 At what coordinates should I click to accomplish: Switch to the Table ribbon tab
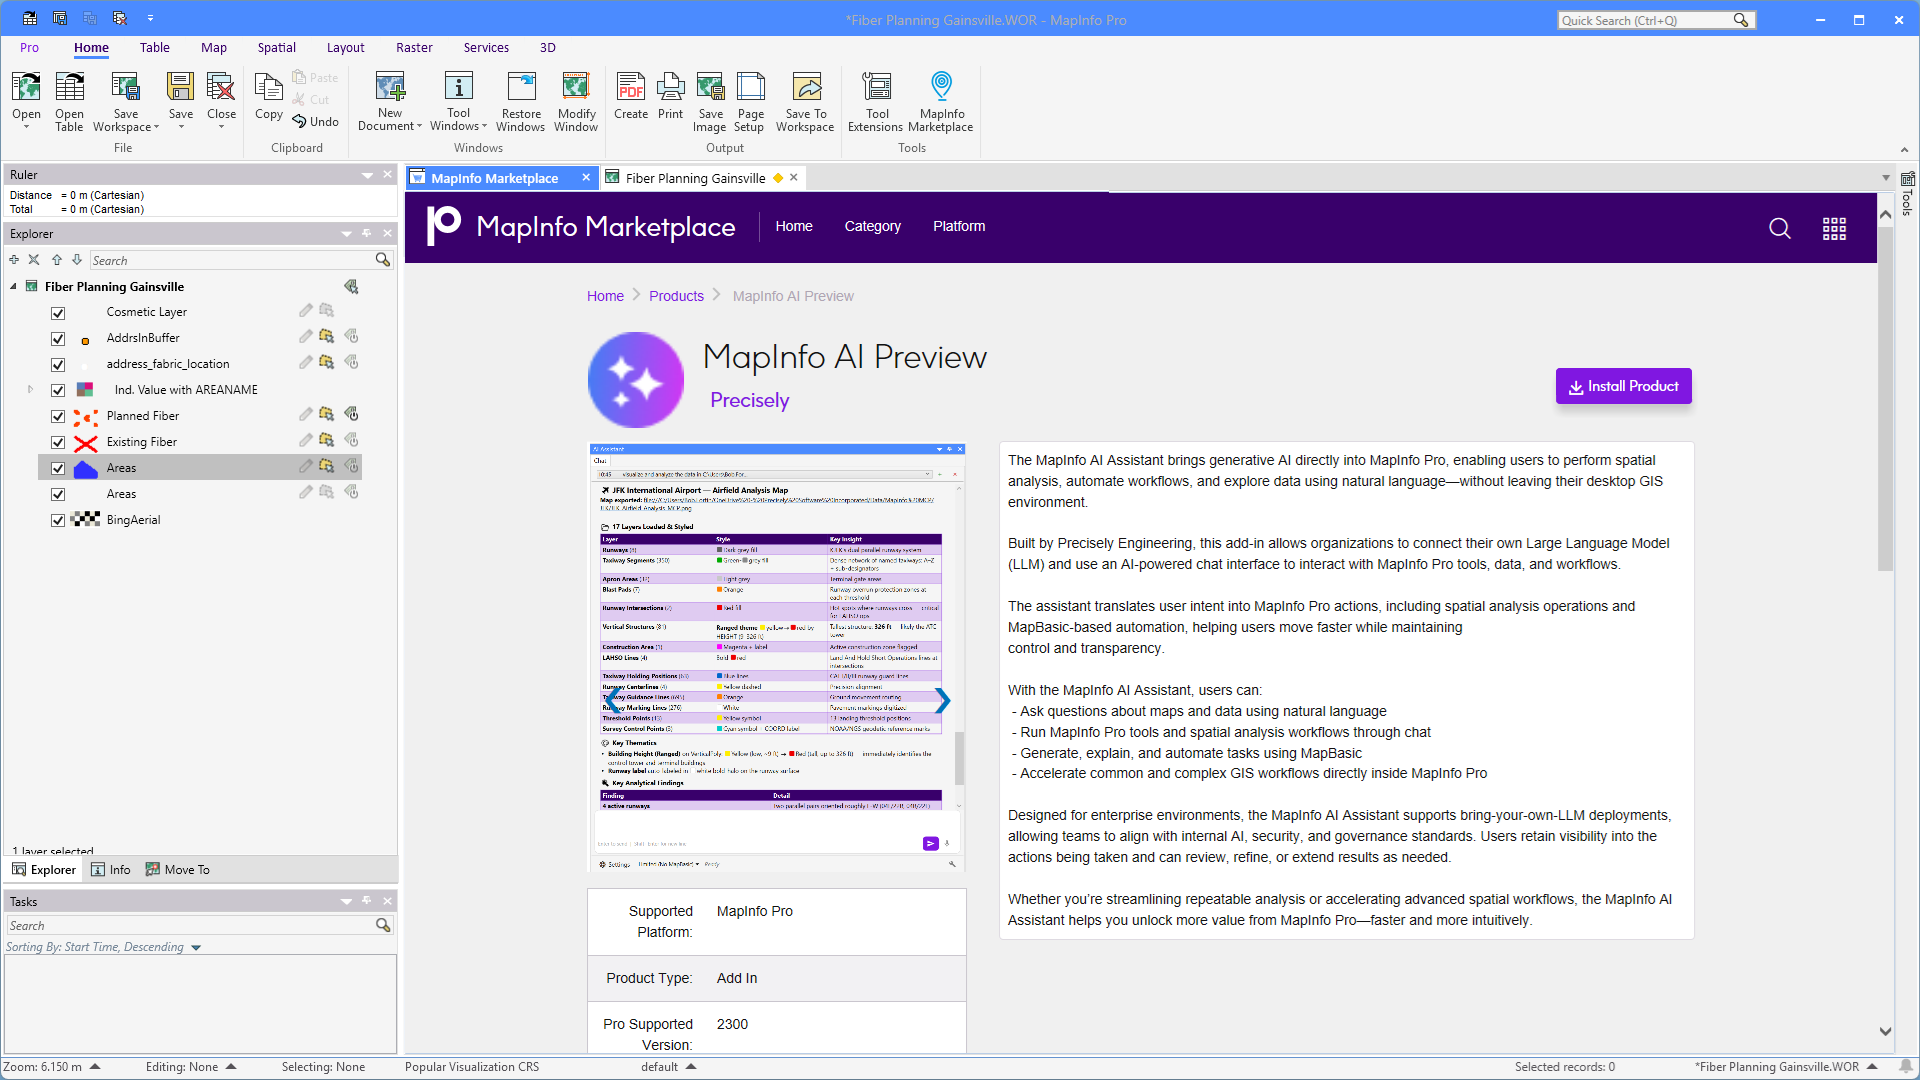point(154,48)
